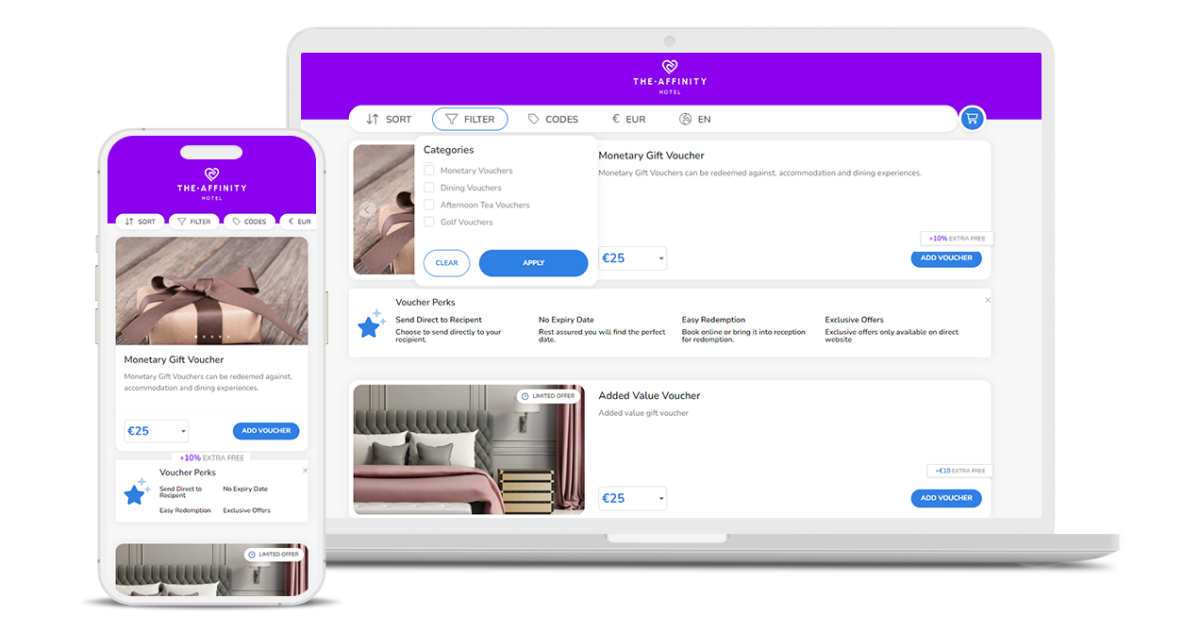Click the +10% EXTRA FREE badge on laptop
This screenshot has height=630, width=1200.
[x=957, y=239]
